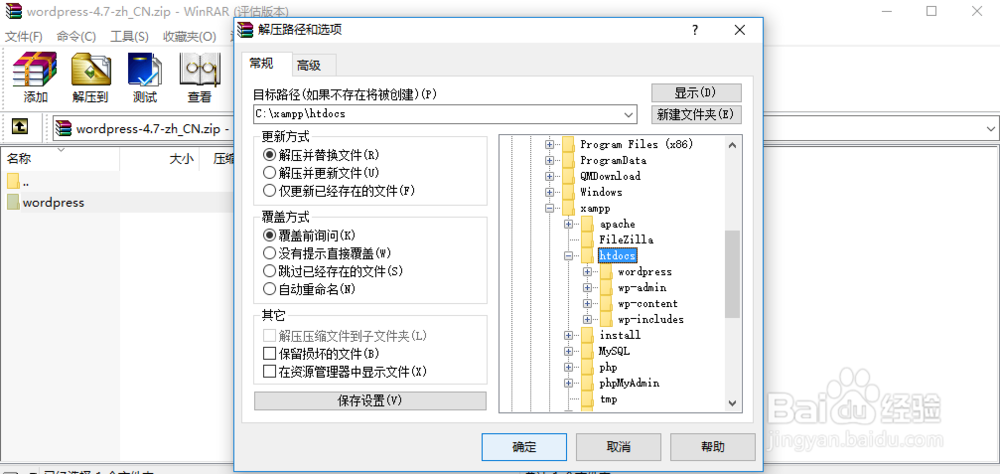1000x474 pixels.
Task: Open the destination path dropdown arrow
Action: pos(629,115)
